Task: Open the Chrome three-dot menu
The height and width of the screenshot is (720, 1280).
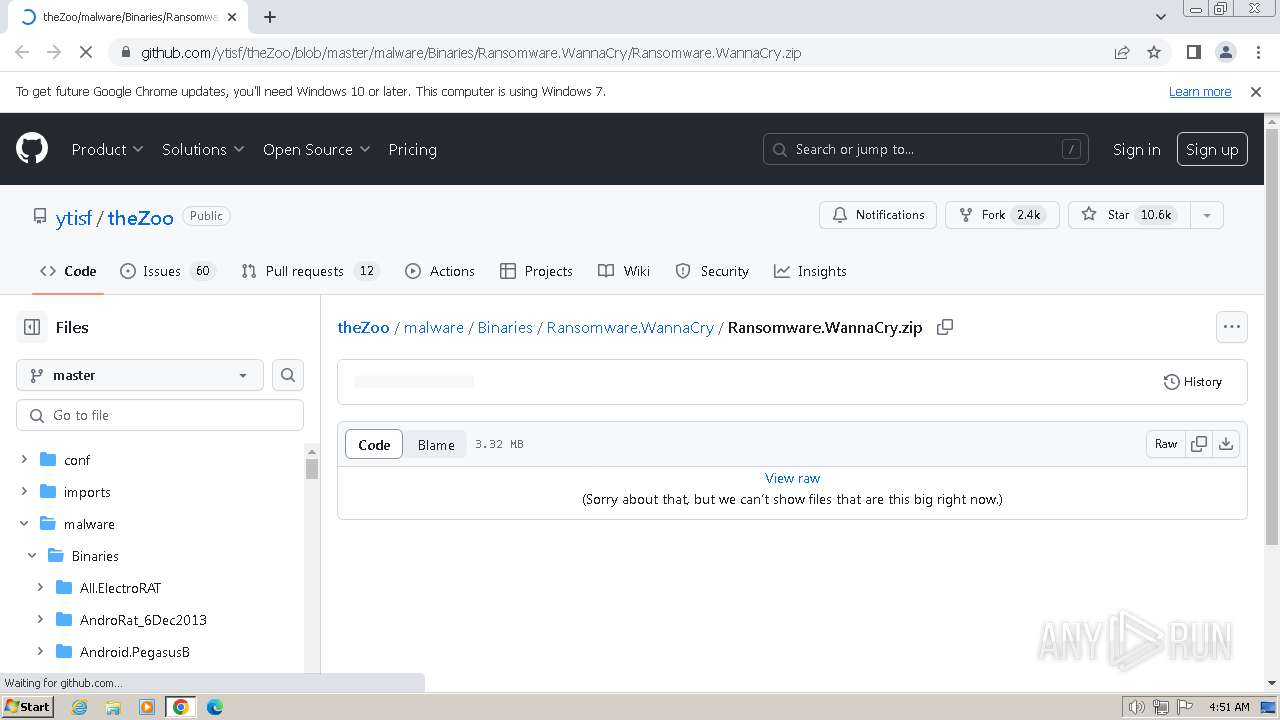Action: [x=1257, y=52]
